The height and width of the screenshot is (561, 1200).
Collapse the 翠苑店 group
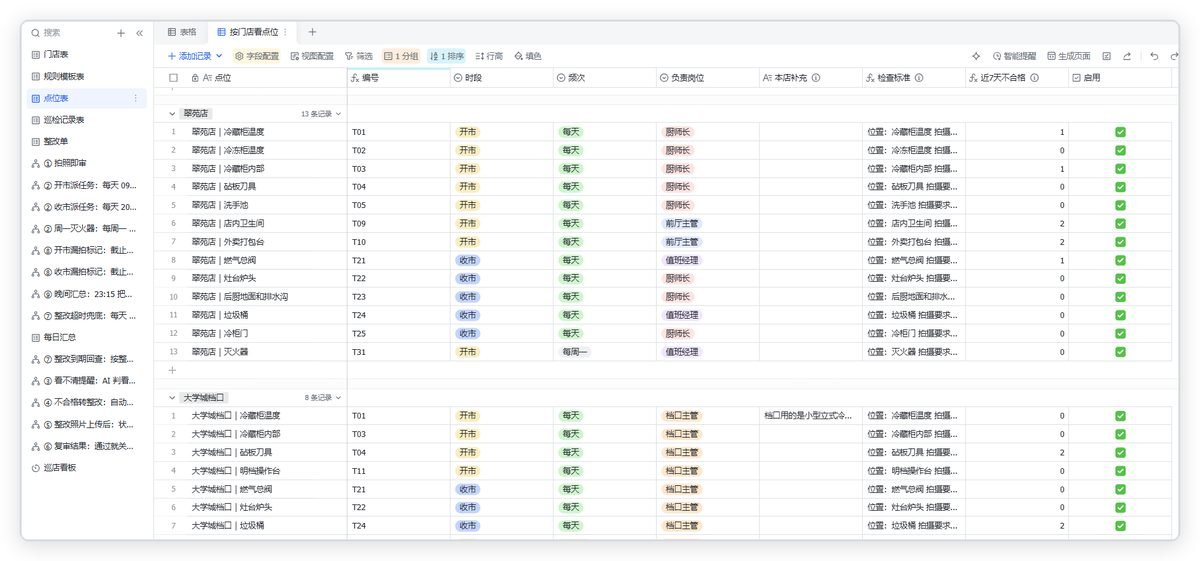pos(173,114)
